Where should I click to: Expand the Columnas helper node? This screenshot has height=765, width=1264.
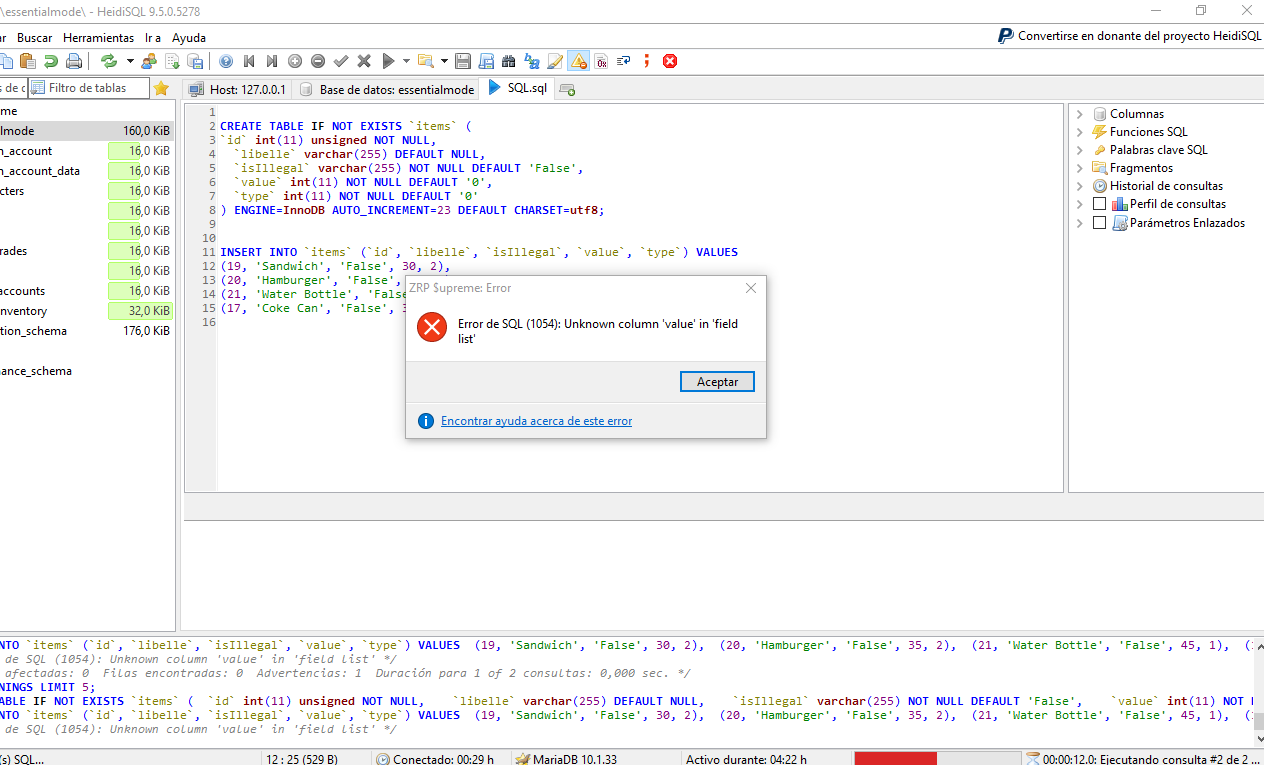1080,114
